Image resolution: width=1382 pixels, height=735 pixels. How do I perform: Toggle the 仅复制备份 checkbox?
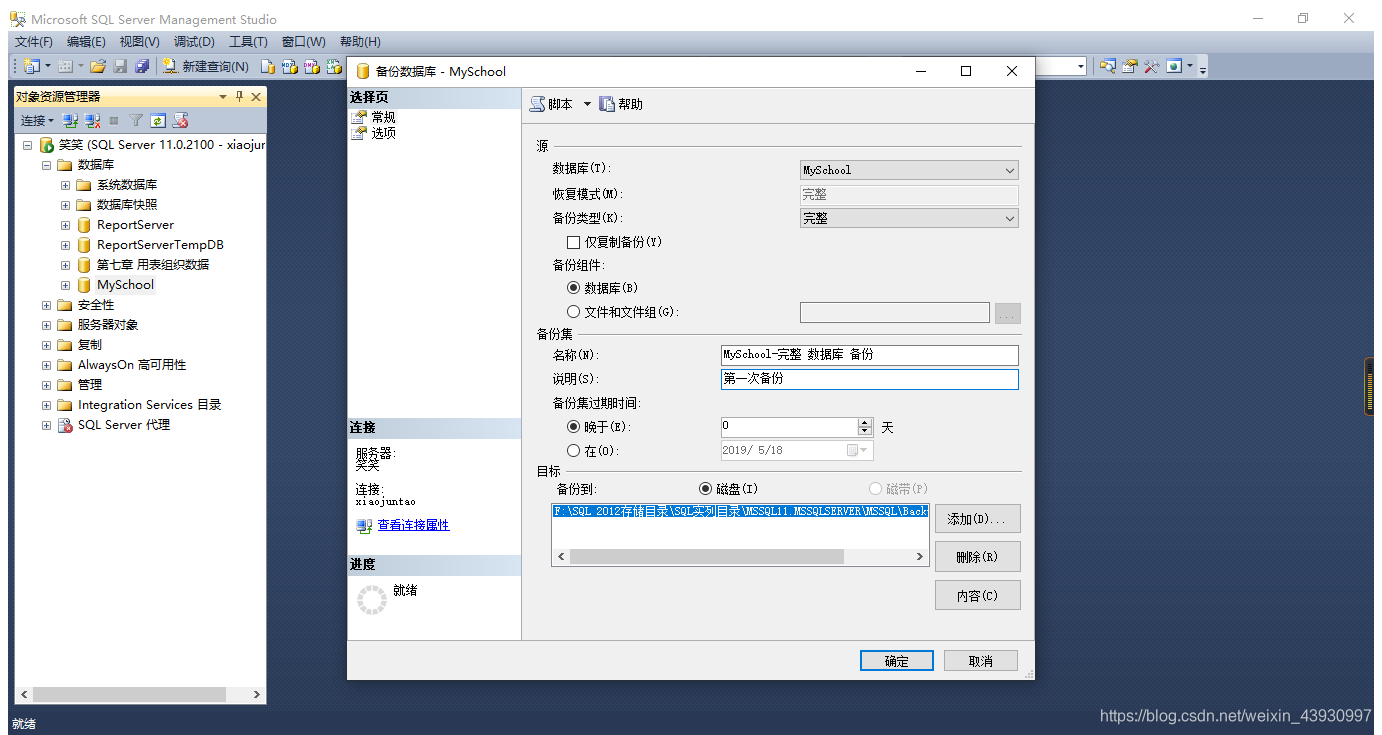coord(573,242)
